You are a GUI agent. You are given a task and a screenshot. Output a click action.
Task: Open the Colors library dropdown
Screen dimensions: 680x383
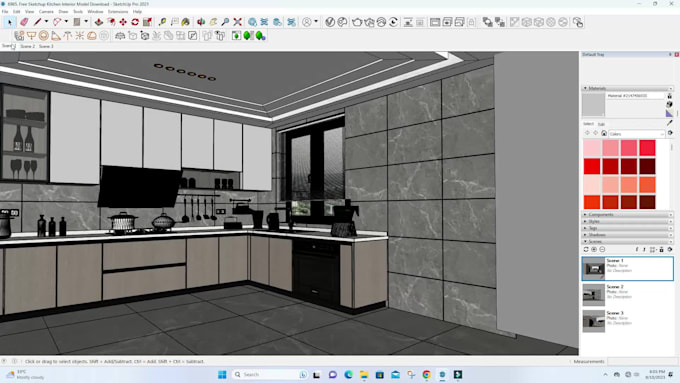click(637, 134)
